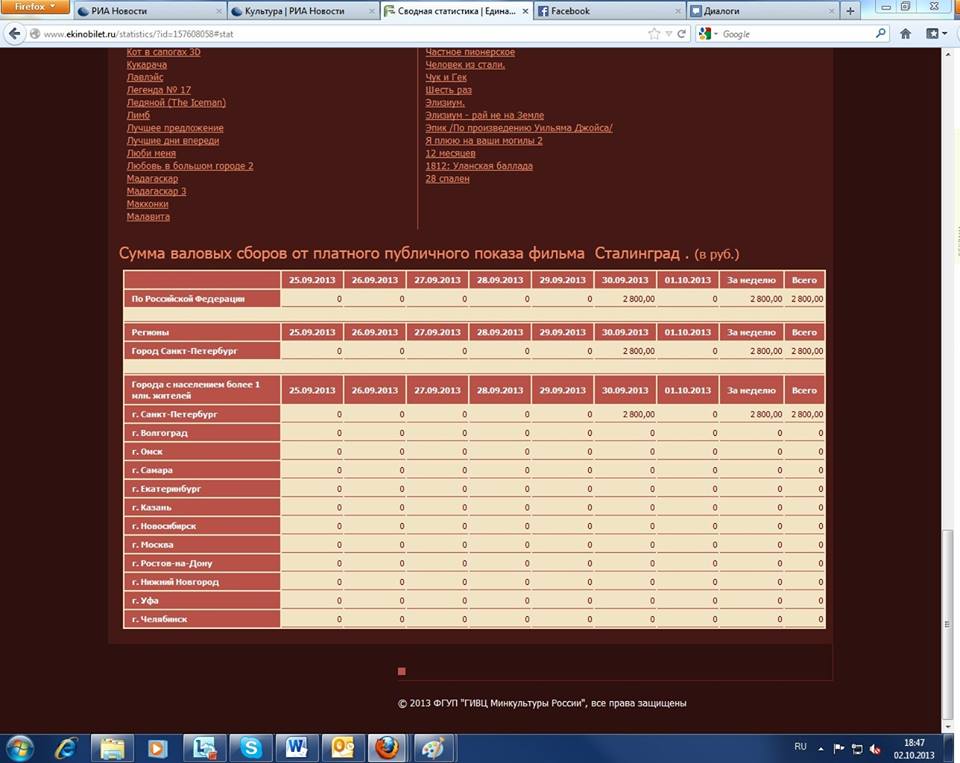
Task: Bookmark this page with the star icon
Action: [x=654, y=34]
